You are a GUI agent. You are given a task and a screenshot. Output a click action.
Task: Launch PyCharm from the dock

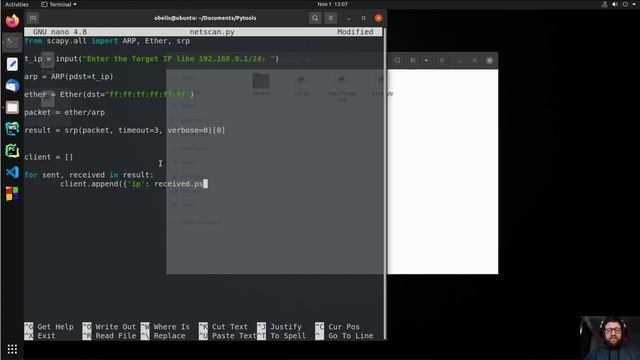[x=12, y=151]
